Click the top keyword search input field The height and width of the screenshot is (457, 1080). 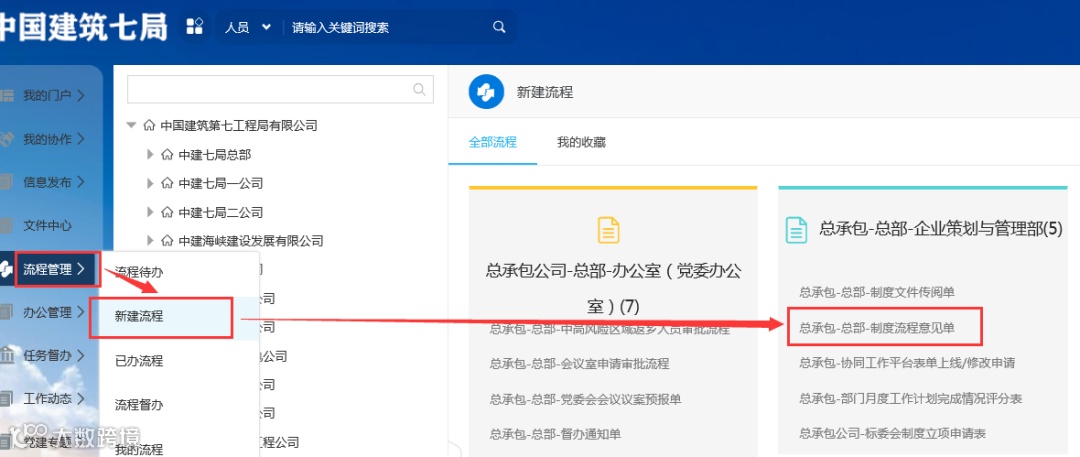click(389, 28)
